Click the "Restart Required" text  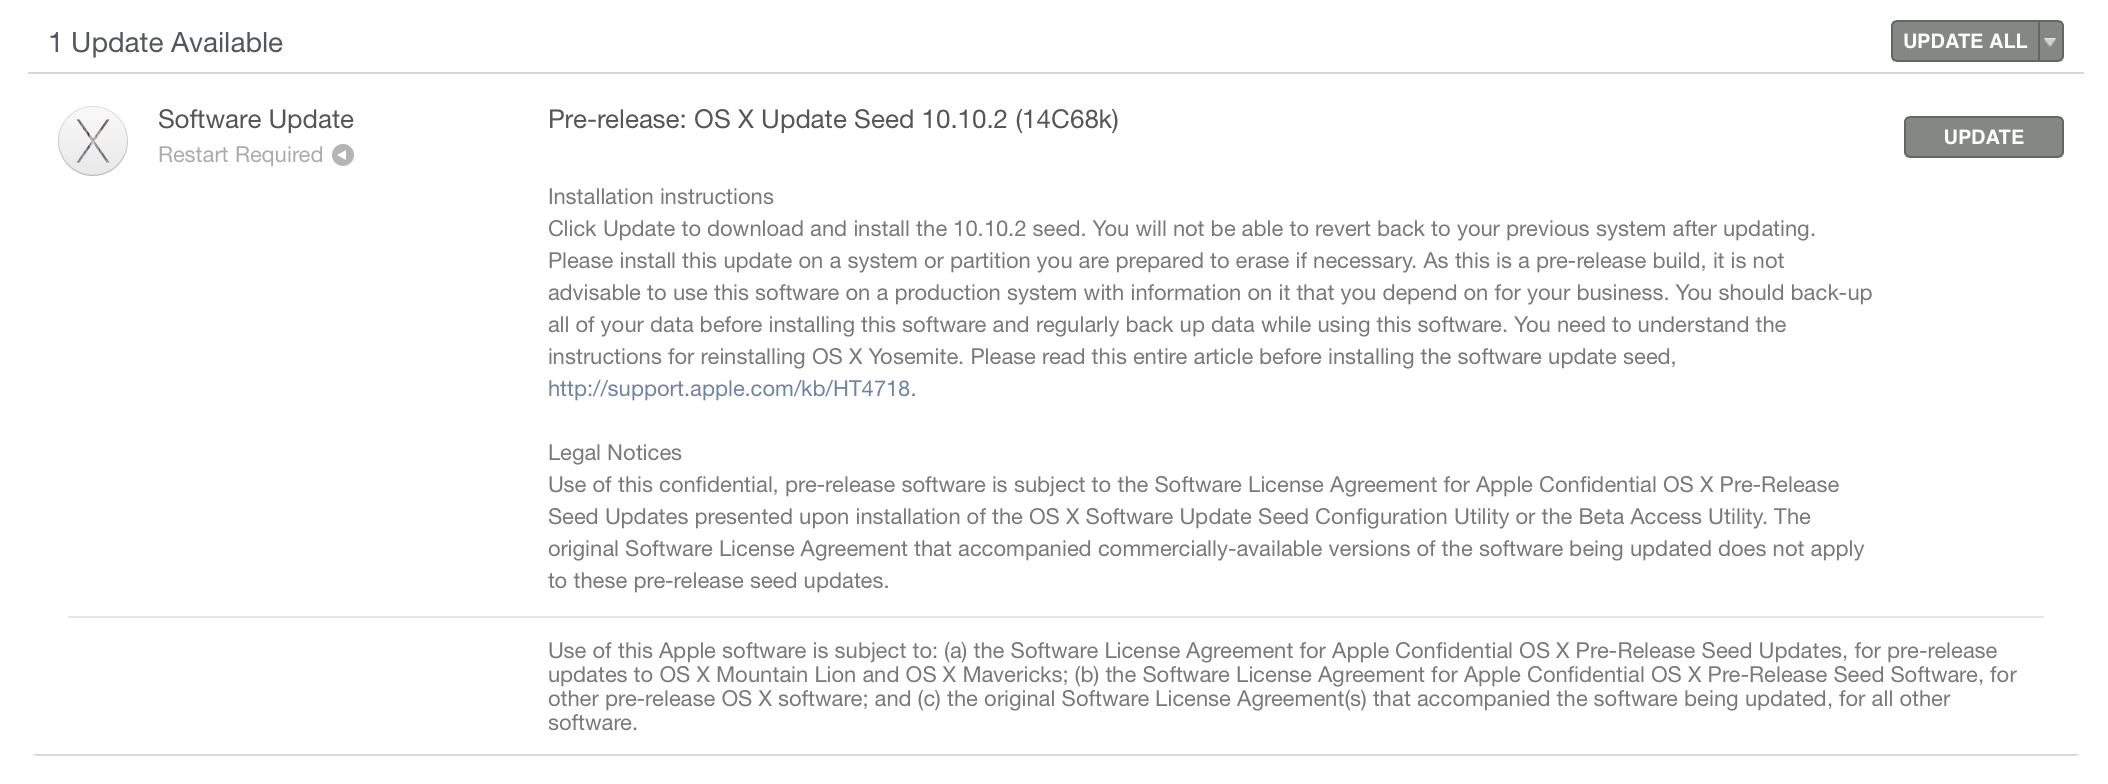point(240,155)
